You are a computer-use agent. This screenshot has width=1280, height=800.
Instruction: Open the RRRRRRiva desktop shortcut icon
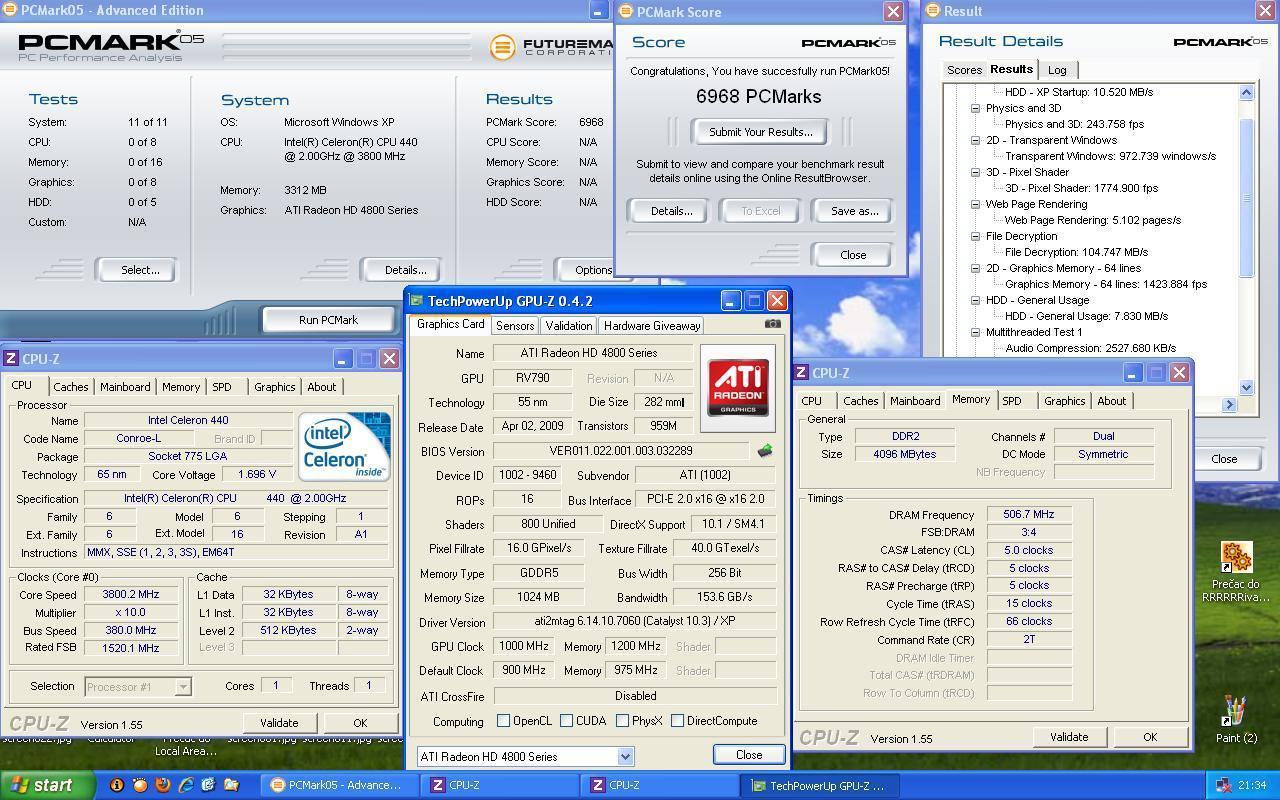(1236, 556)
